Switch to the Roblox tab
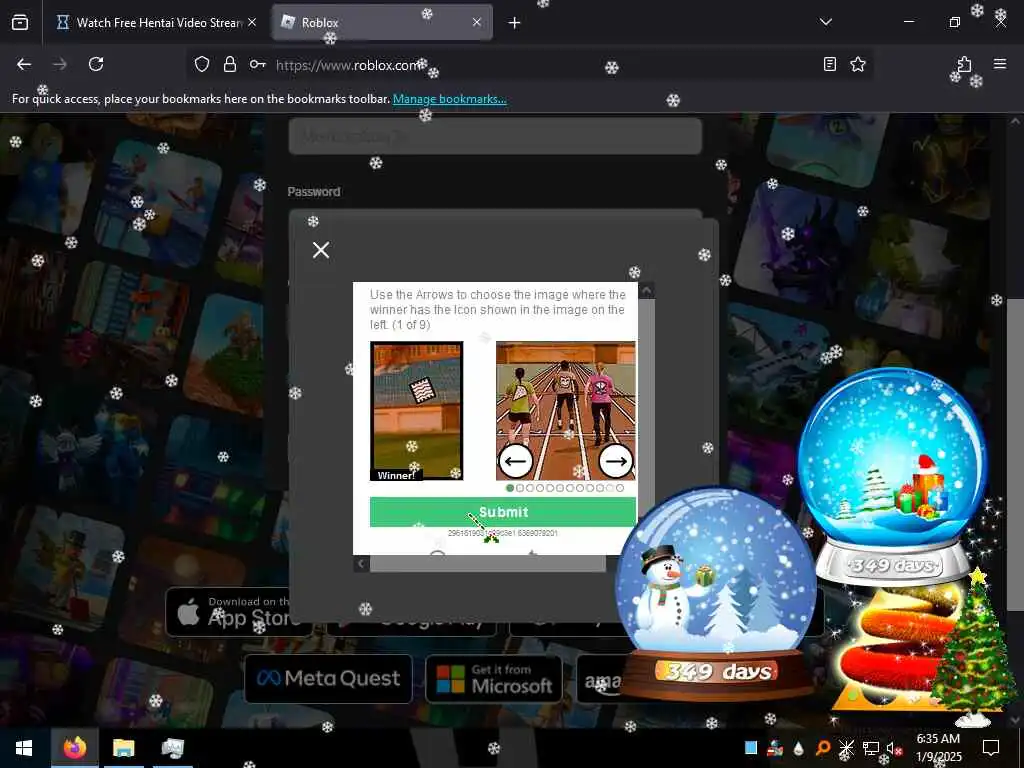The height and width of the screenshot is (768, 1024). (383, 23)
